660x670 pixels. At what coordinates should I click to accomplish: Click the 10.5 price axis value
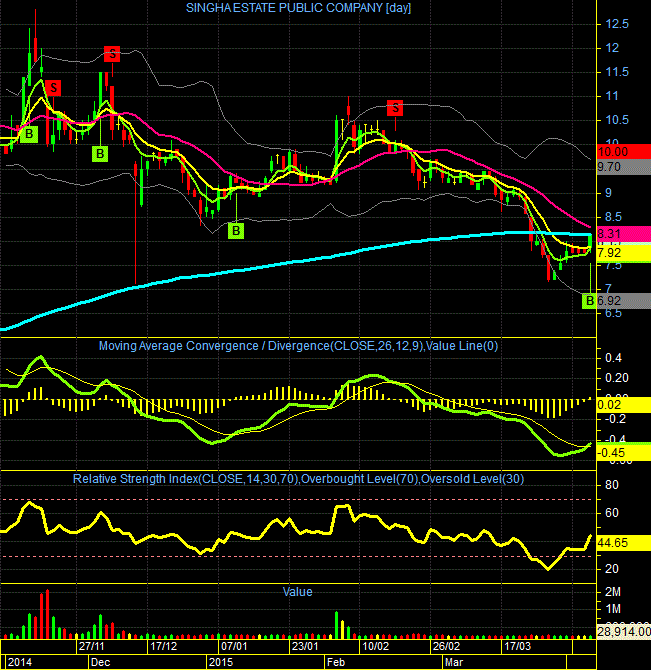[x=617, y=120]
